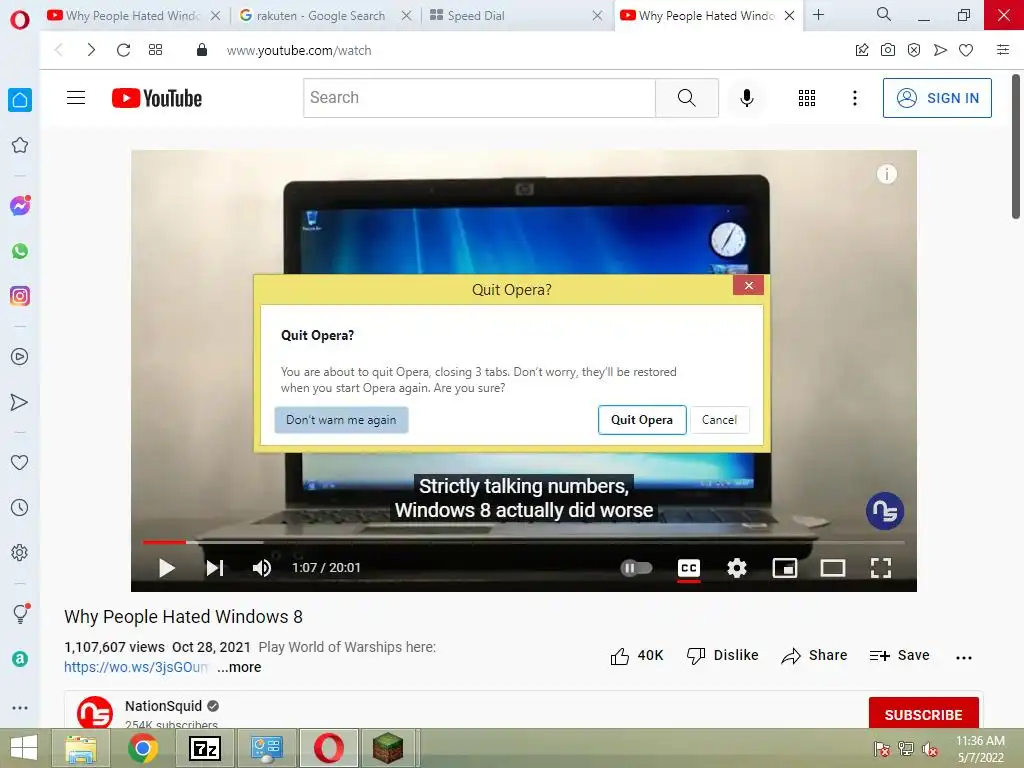The image size is (1024, 768).
Task: Go to YouTube home via logo
Action: point(157,98)
